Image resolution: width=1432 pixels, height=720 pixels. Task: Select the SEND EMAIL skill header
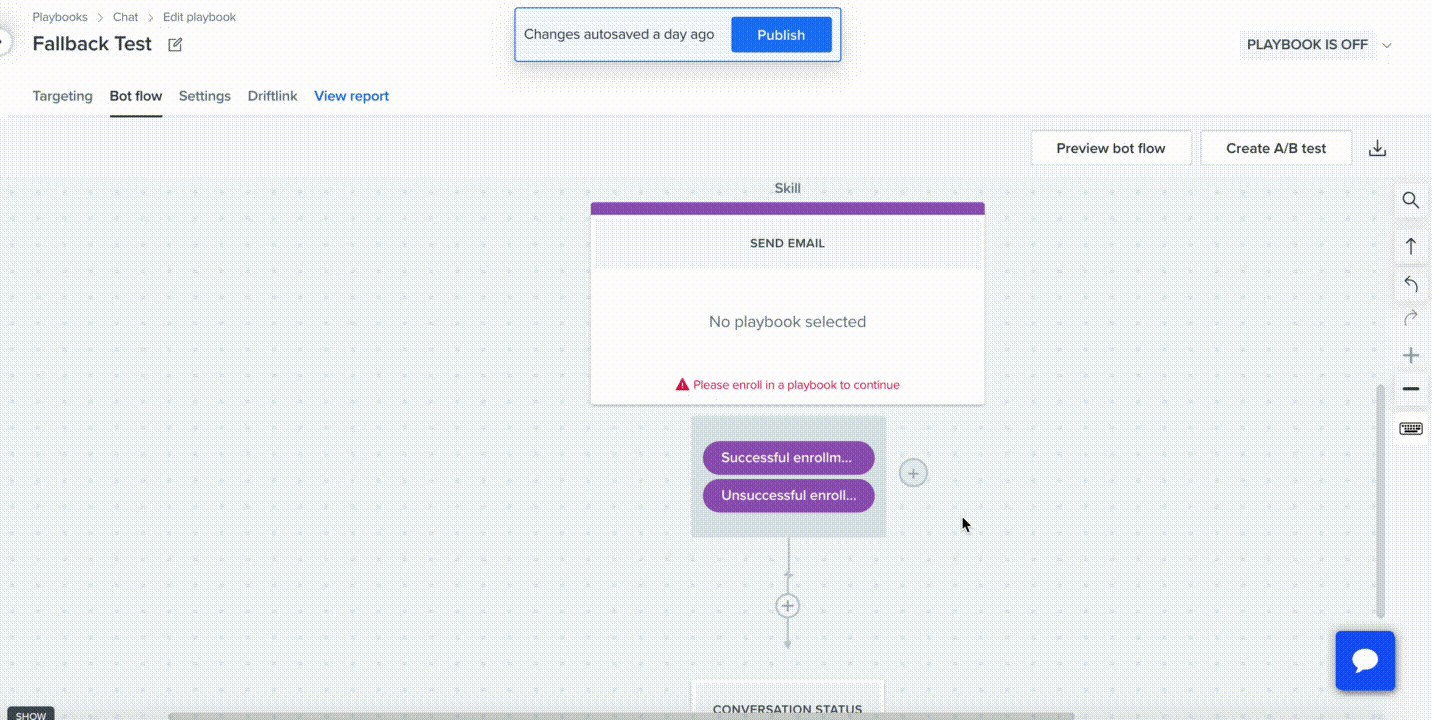click(788, 243)
